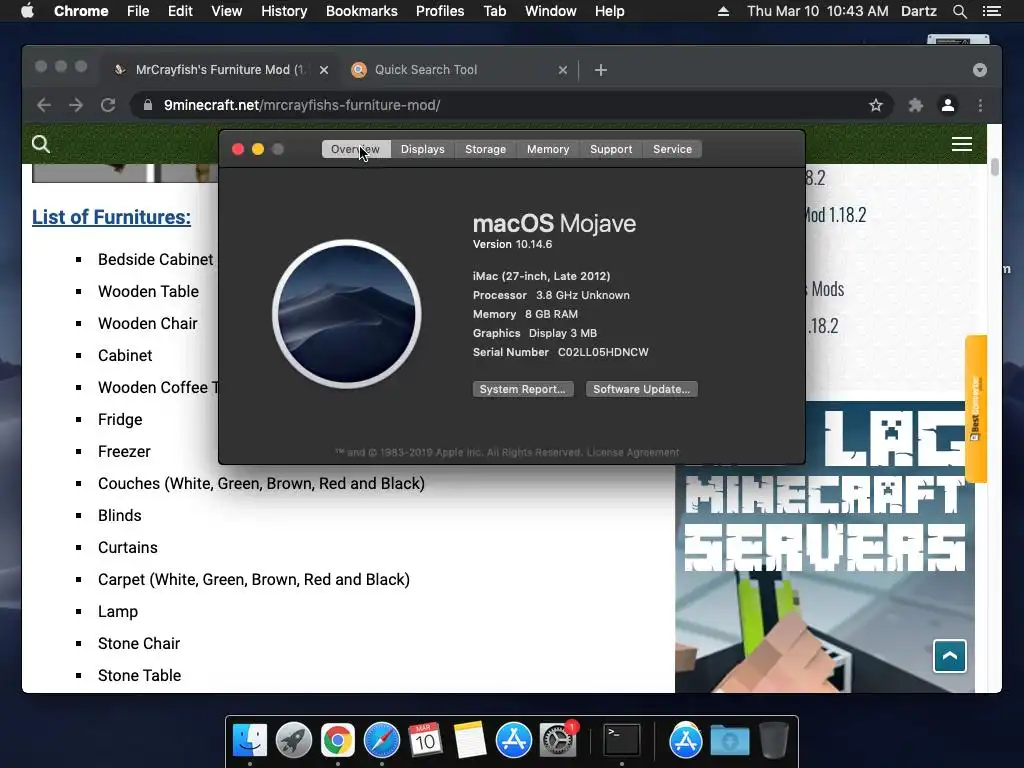Image resolution: width=1024 pixels, height=768 pixels.
Task: Open the Profiles menu
Action: [x=440, y=11]
